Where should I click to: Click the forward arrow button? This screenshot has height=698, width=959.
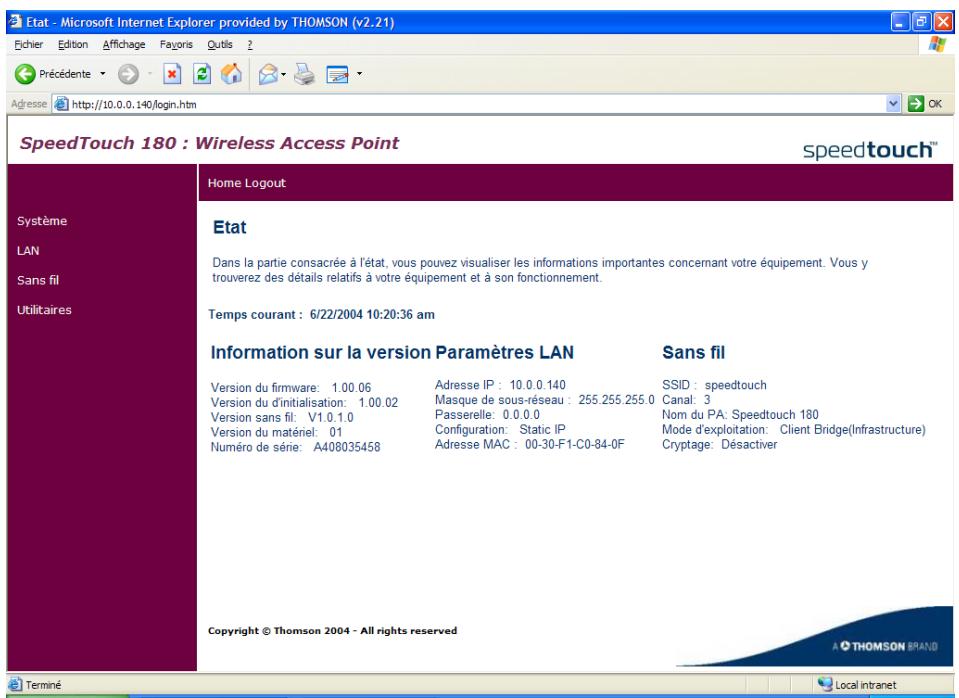[128, 74]
